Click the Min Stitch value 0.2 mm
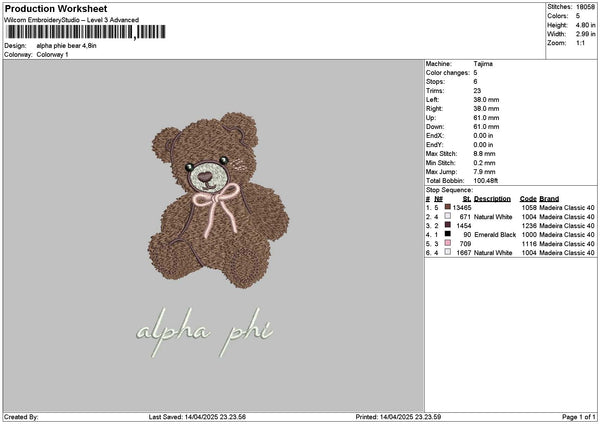Viewport: 600px width, 424px height. (484, 163)
